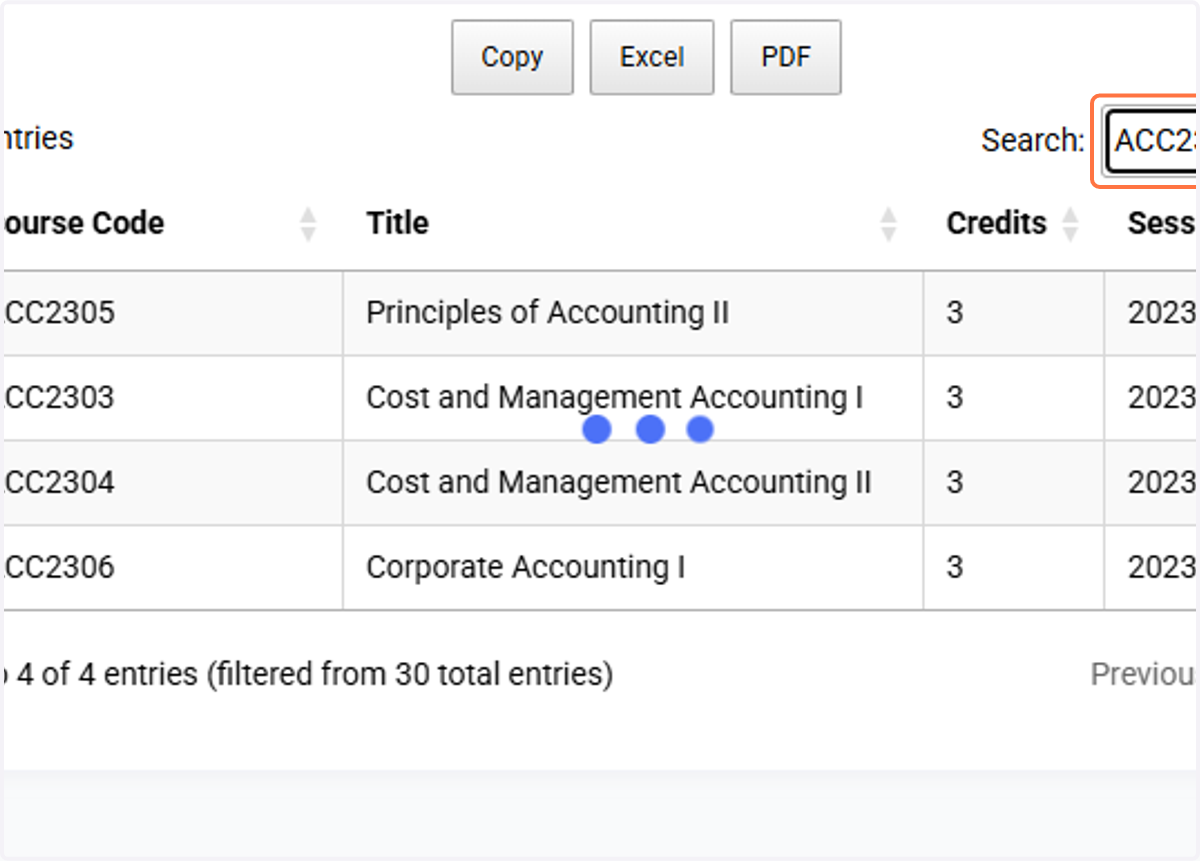Image resolution: width=1200 pixels, height=861 pixels.
Task: Sort by Title column arrows
Action: (888, 224)
